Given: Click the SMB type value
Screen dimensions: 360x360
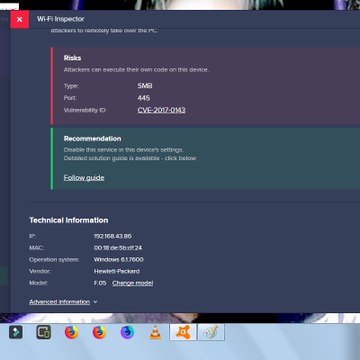Looking at the screenshot, I should click(x=145, y=86).
